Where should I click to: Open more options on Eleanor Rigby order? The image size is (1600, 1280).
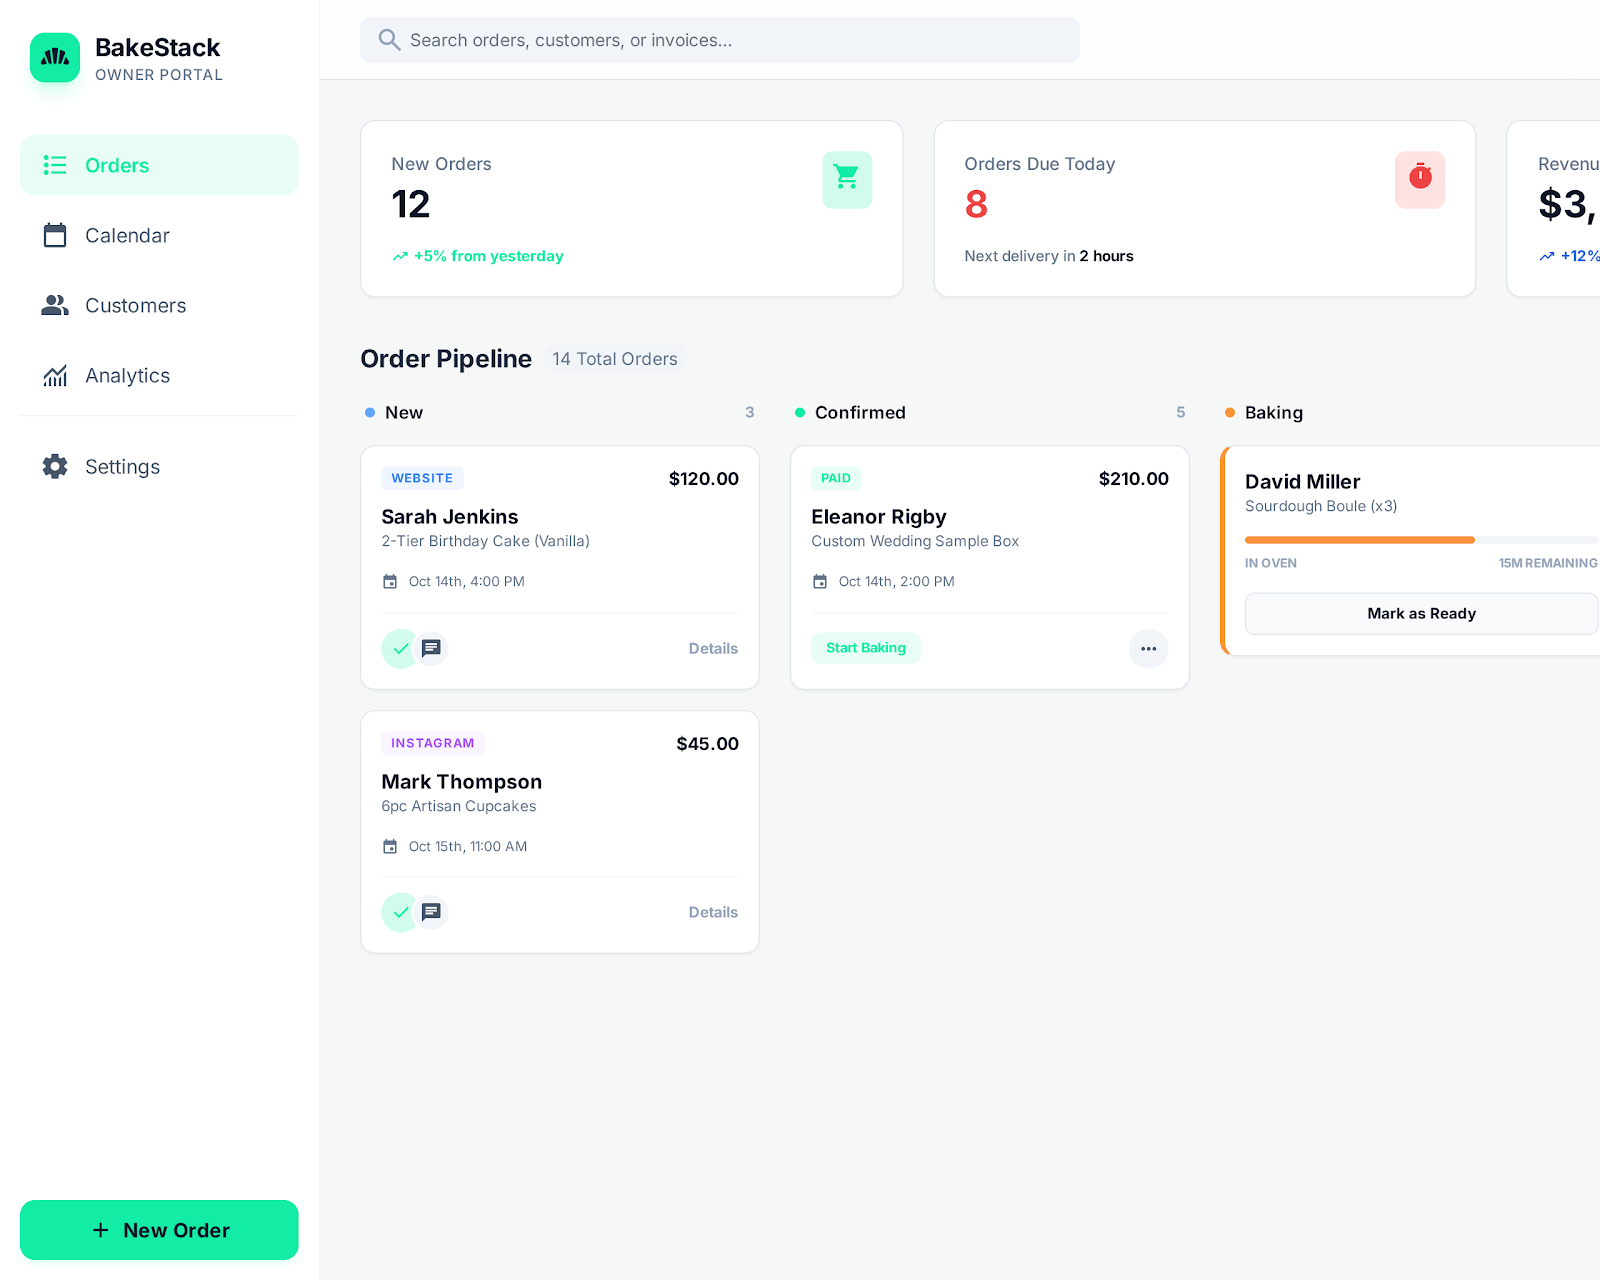(1148, 649)
